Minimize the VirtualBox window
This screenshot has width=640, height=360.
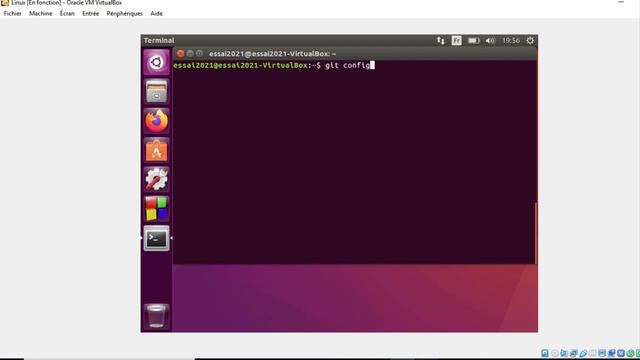(621, 2)
